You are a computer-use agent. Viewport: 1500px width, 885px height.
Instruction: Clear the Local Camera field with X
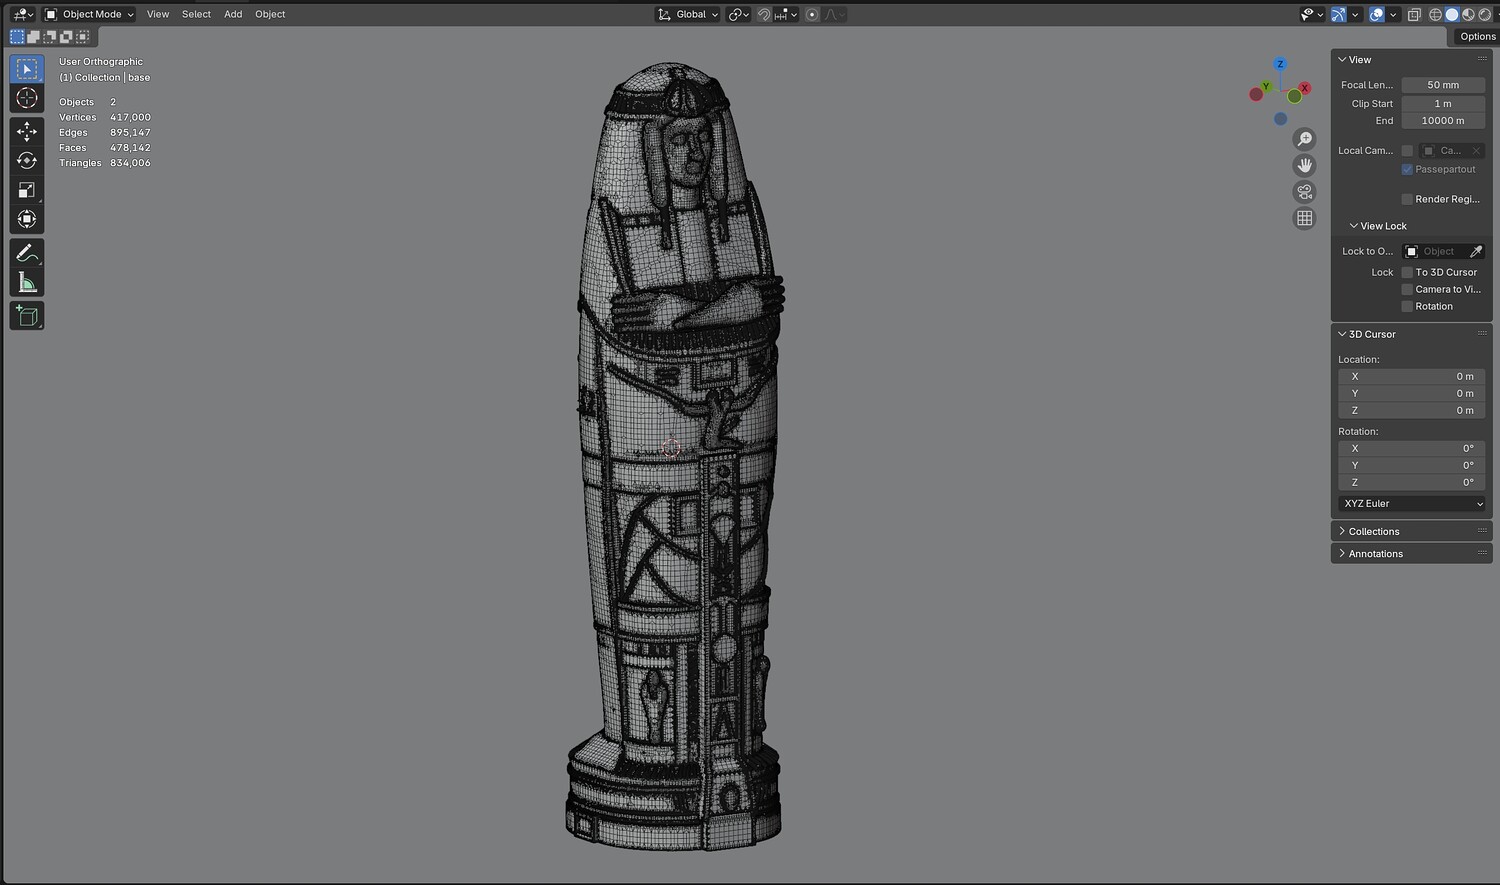click(x=1476, y=151)
